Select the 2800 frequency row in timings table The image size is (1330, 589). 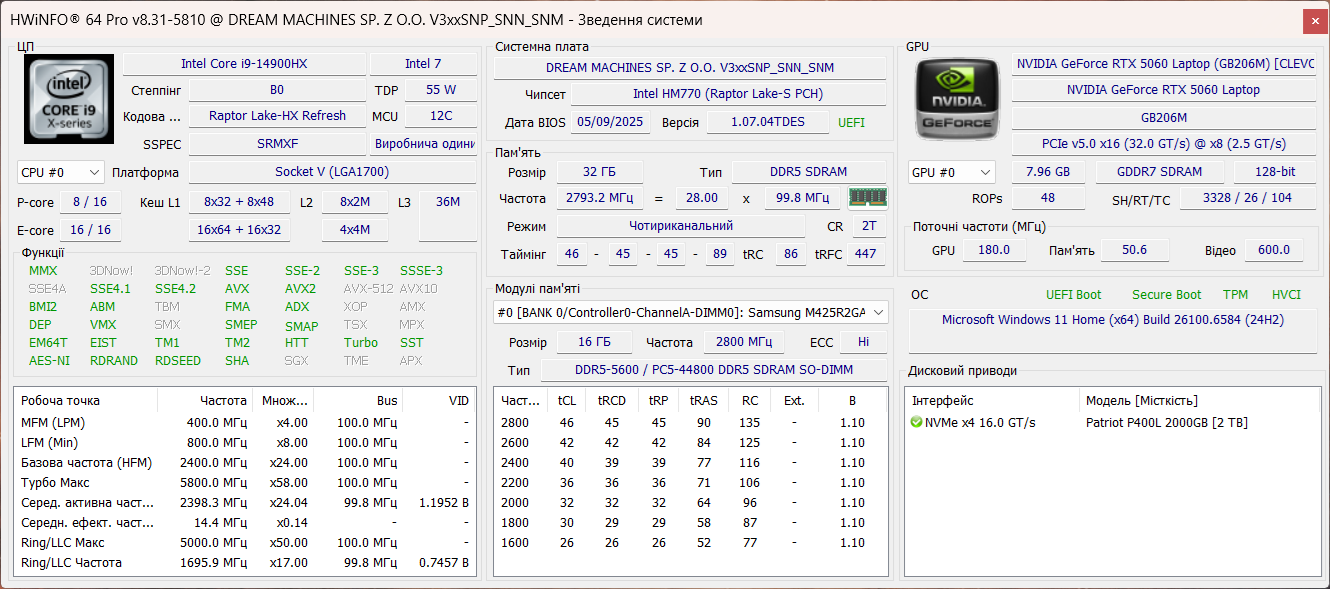[515, 423]
